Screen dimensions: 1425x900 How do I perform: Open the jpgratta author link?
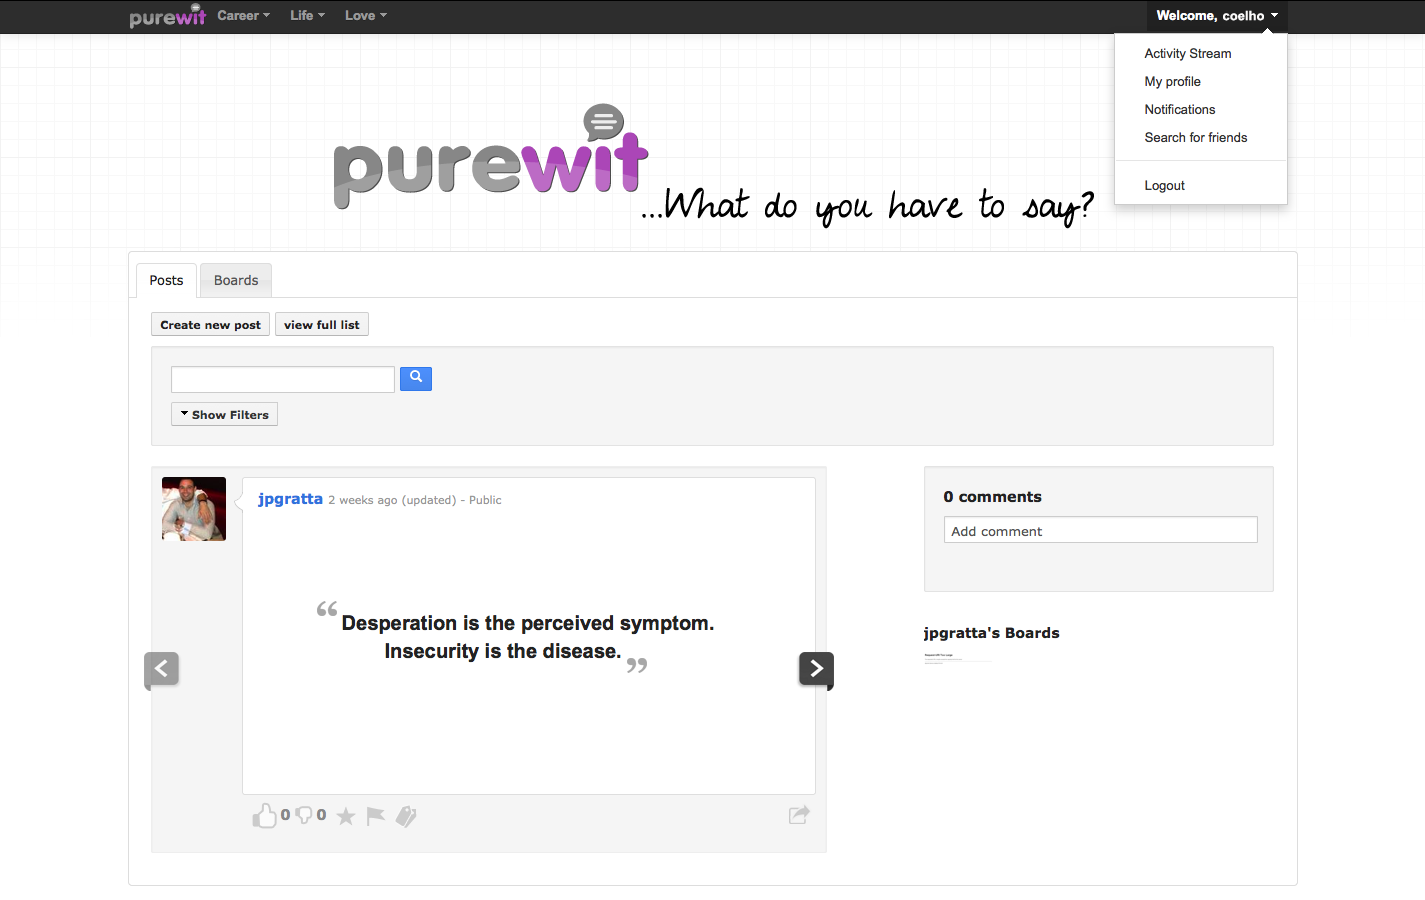point(290,499)
